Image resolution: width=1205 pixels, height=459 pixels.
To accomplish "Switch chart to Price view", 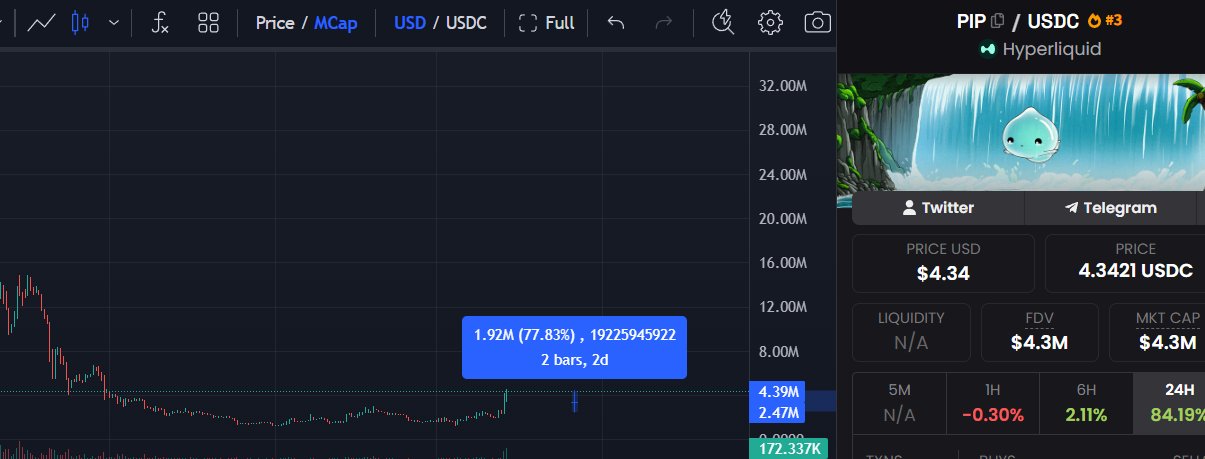I will coord(274,22).
